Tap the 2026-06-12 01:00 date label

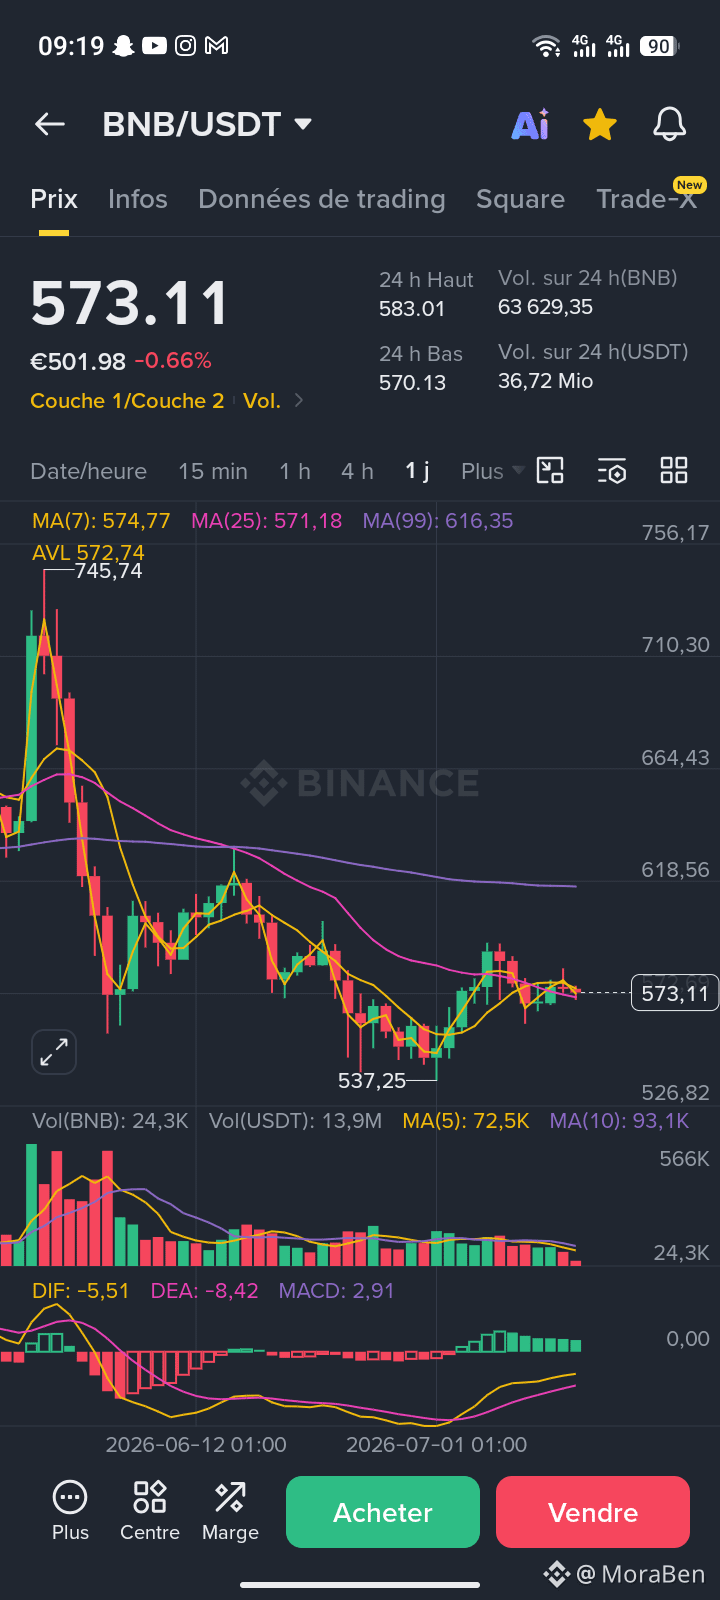coord(196,1445)
